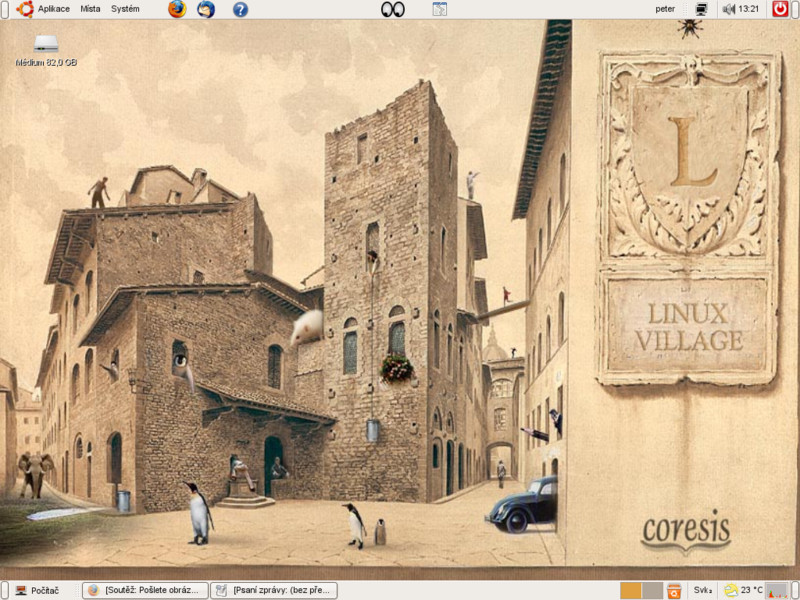Click the Počítač button in bottom panel
800x600 pixels.
click(39, 590)
